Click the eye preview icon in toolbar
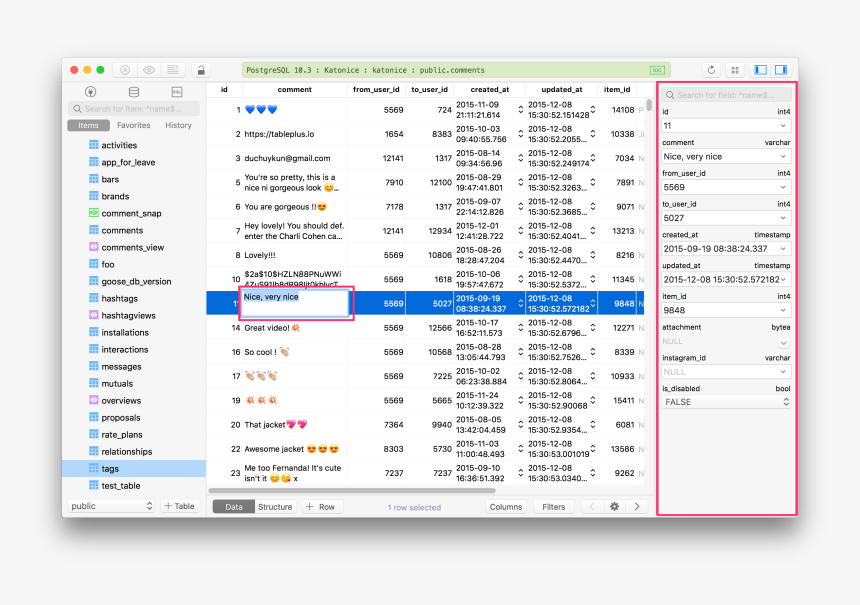This screenshot has width=860, height=605. [x=149, y=70]
